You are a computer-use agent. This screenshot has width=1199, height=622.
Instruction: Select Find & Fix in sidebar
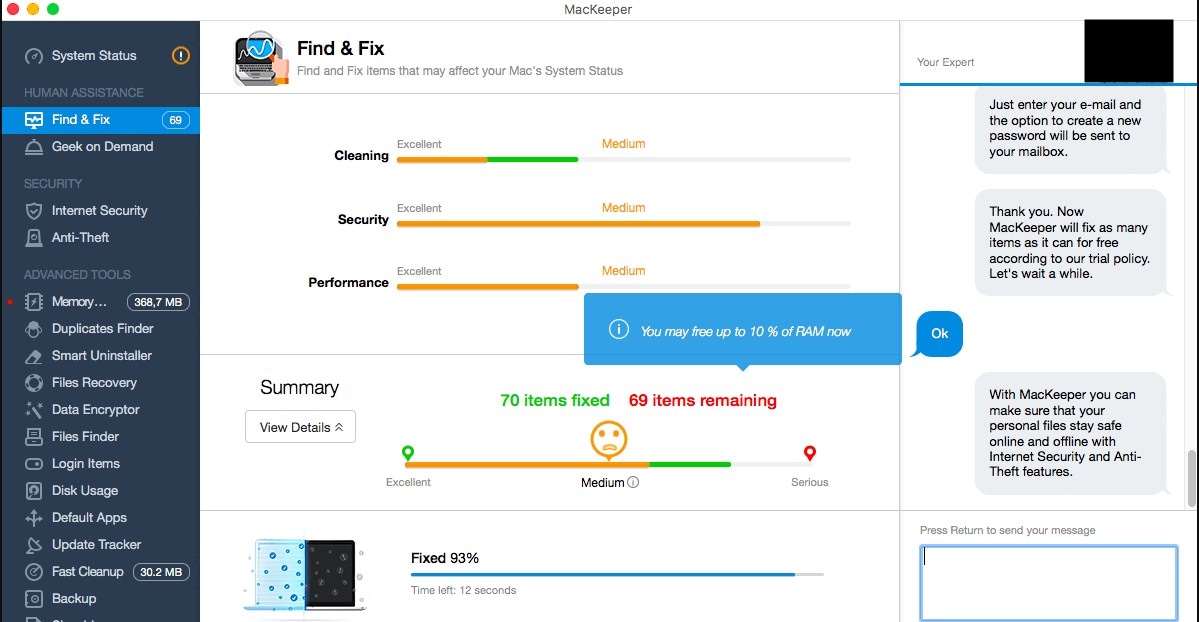point(81,120)
